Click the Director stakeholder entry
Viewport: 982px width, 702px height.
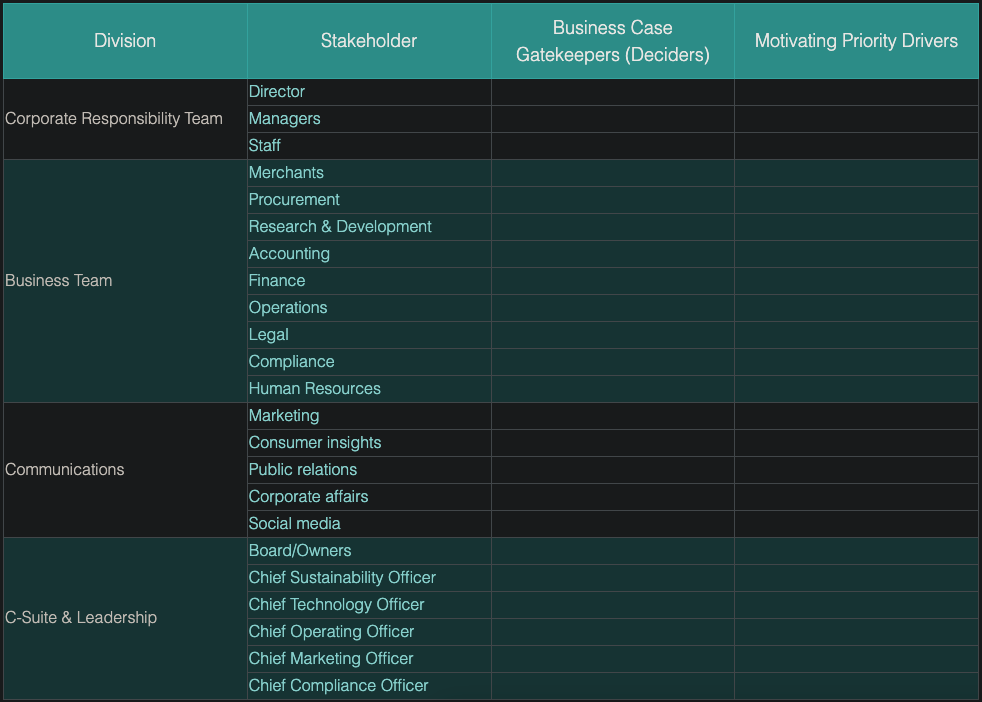click(x=277, y=92)
